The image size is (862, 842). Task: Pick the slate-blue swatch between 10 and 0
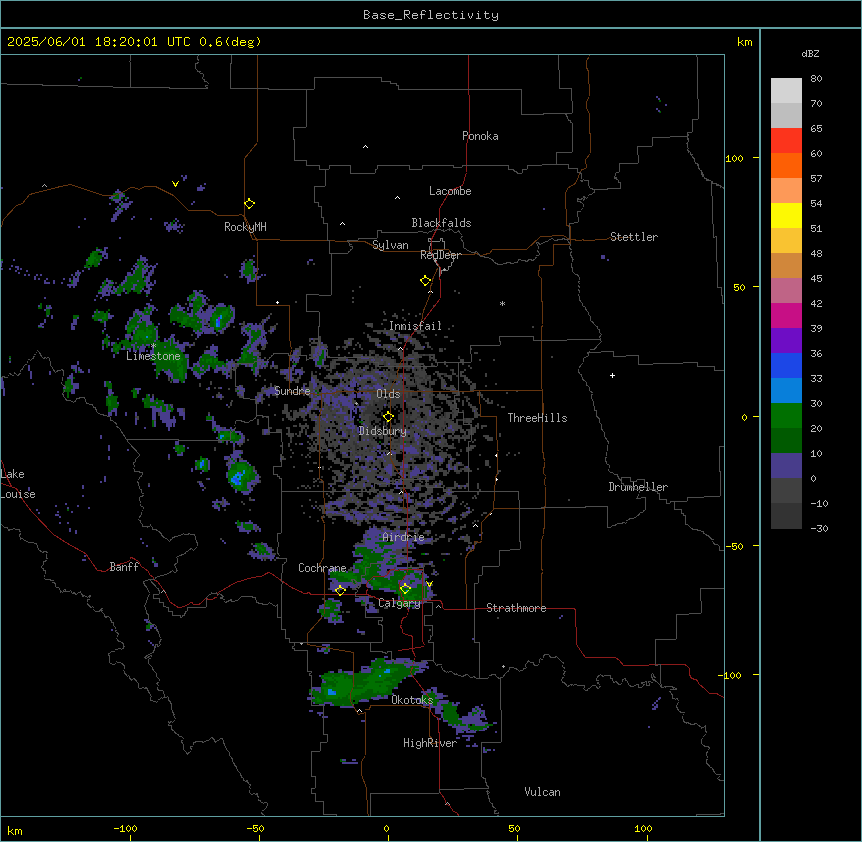pos(786,466)
